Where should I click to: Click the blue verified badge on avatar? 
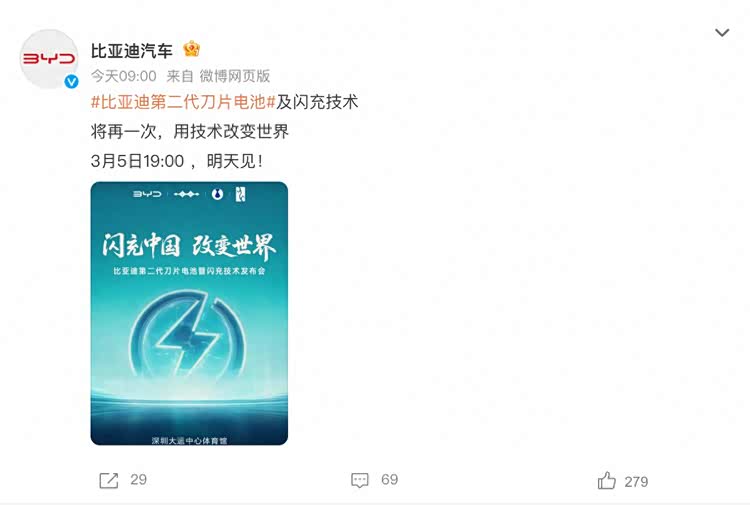click(x=71, y=82)
